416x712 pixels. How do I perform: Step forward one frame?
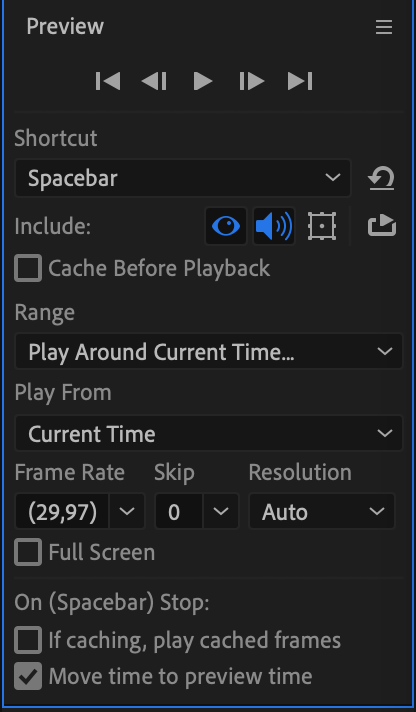tap(252, 81)
